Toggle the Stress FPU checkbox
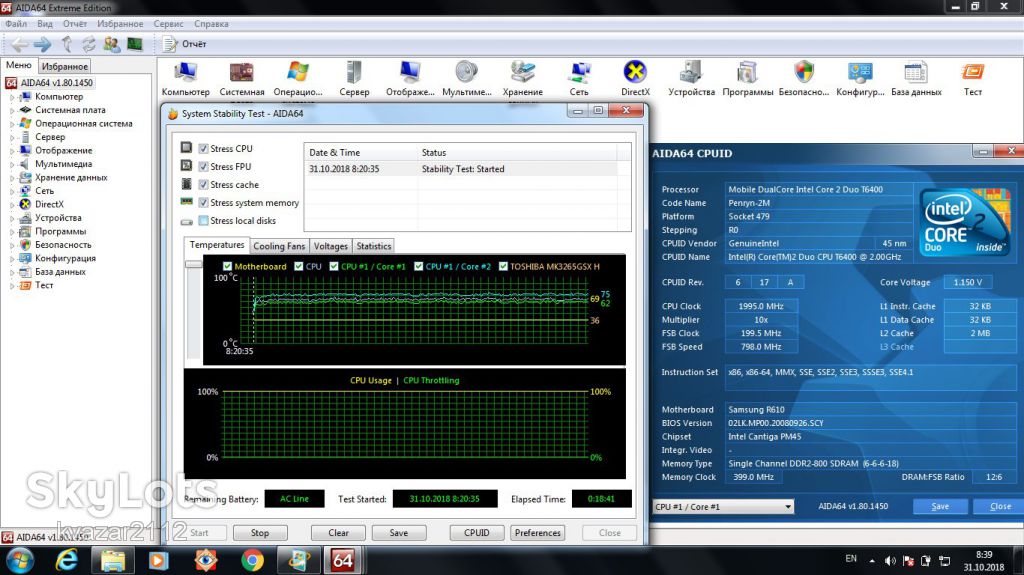The image size is (1024, 575). (203, 167)
